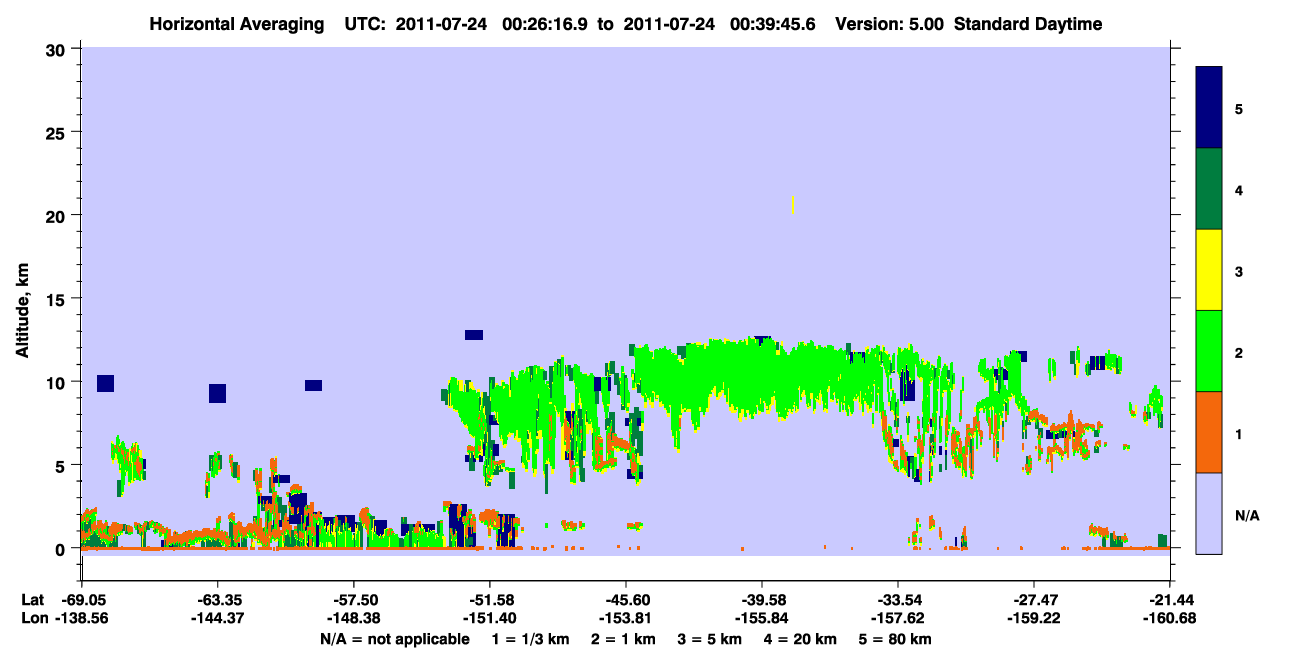Click the isolated blue block near 13 km altitude
Screen dimensions: 1300x667
474,335
